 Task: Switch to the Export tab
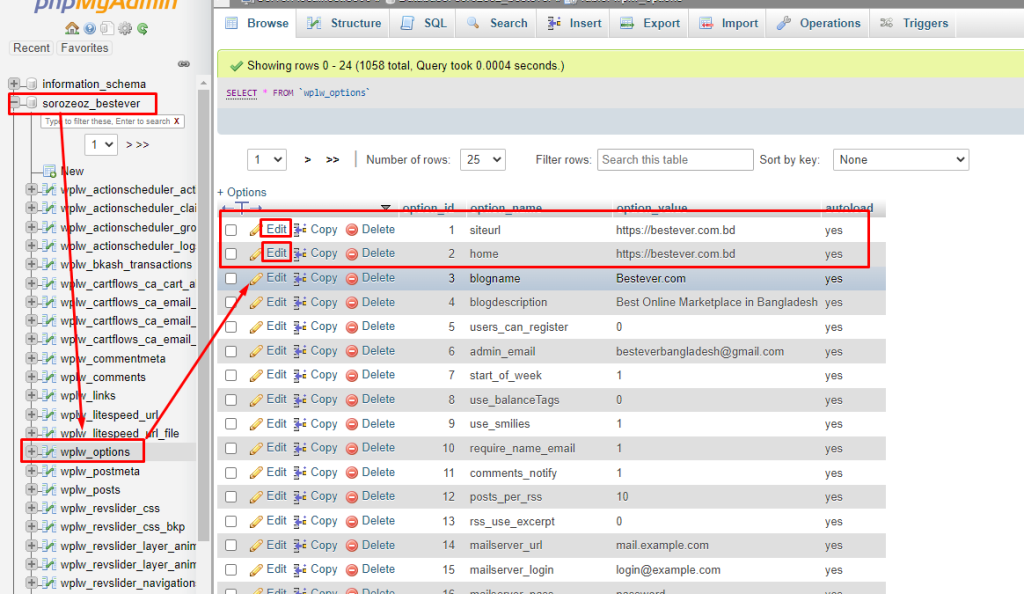tap(650, 23)
